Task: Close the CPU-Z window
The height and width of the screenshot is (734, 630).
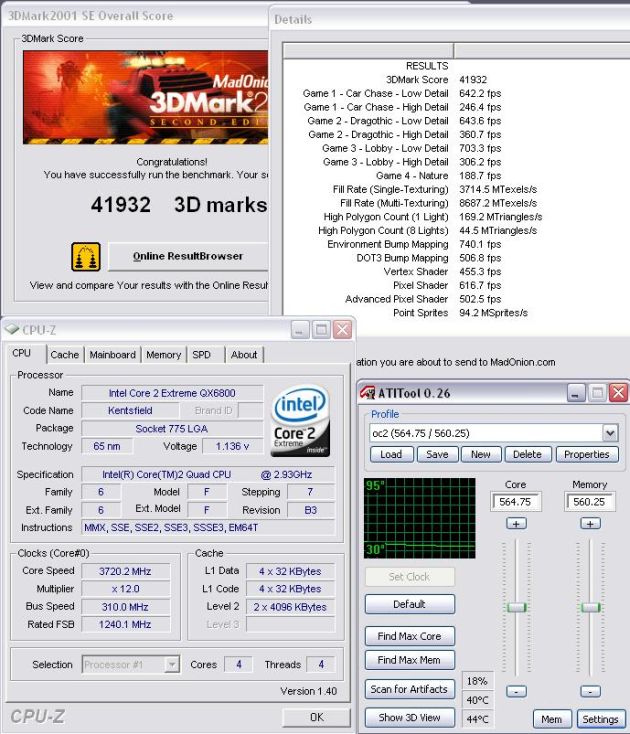Action: 343,330
